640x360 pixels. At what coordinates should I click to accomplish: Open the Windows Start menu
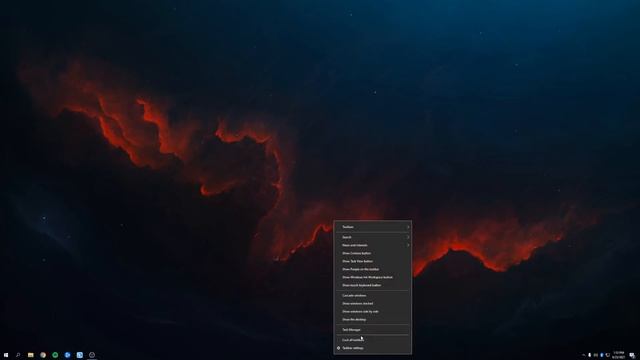(6, 355)
